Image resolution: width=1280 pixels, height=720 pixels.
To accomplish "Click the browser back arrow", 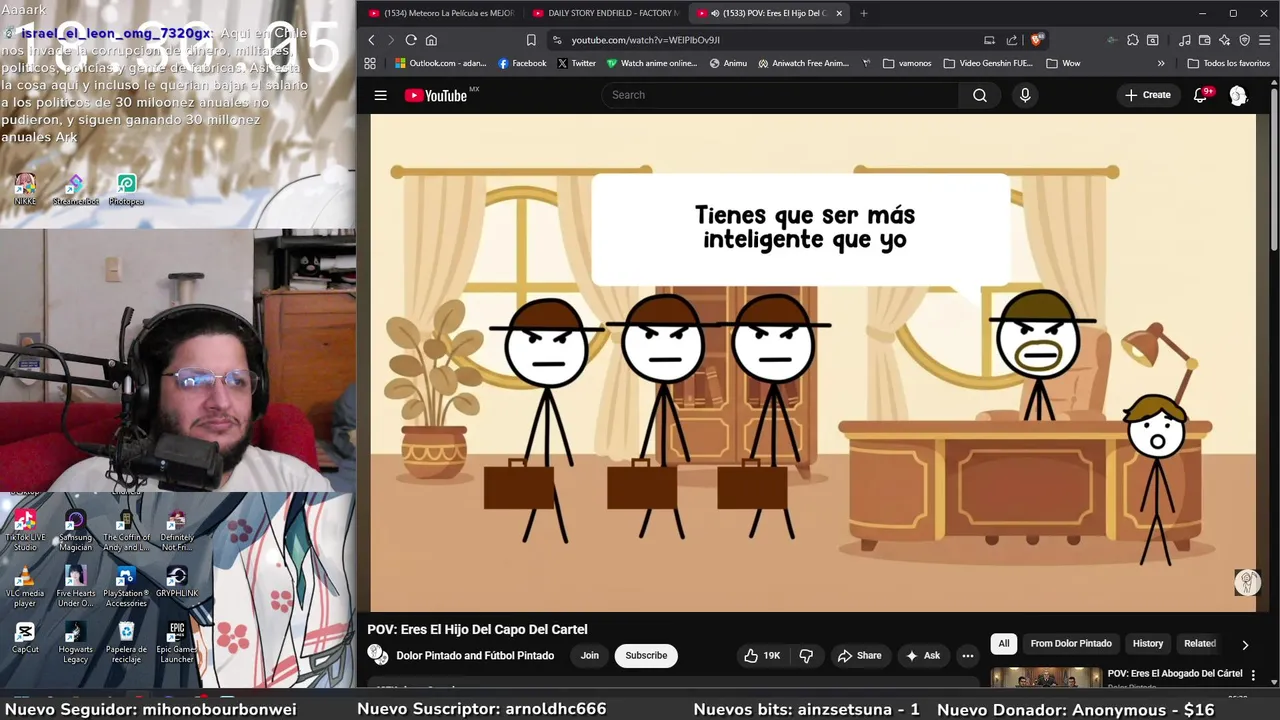I will click(x=371, y=40).
